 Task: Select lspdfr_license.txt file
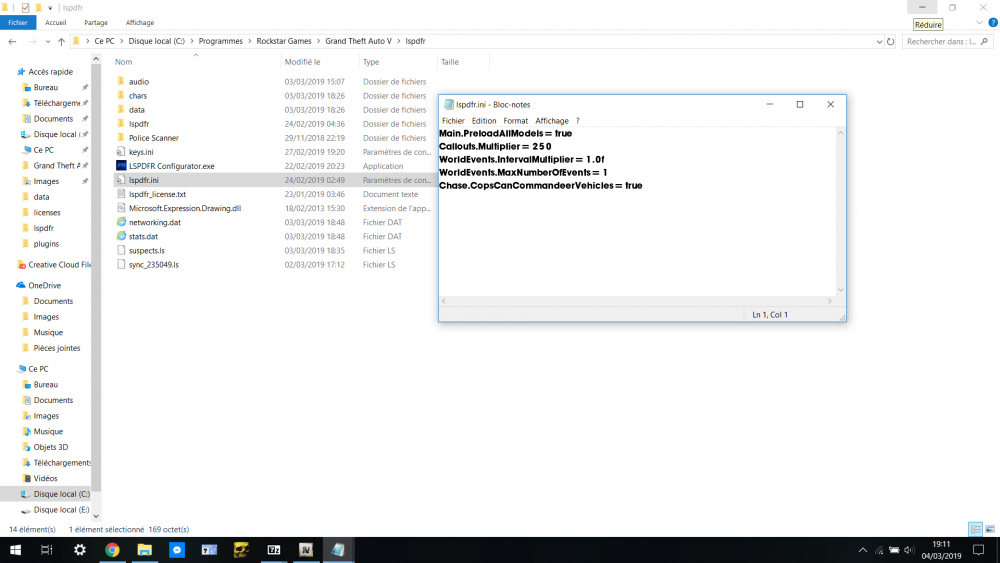(x=157, y=194)
